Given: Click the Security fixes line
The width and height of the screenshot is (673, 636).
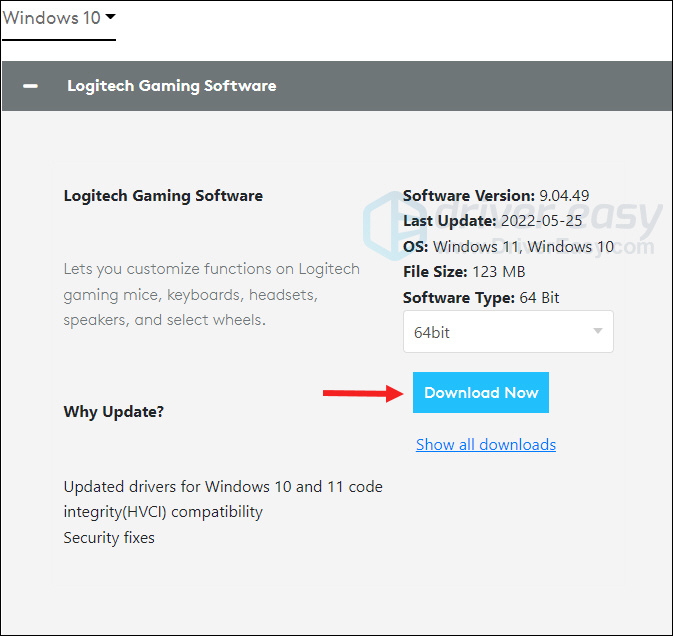Looking at the screenshot, I should point(109,538).
